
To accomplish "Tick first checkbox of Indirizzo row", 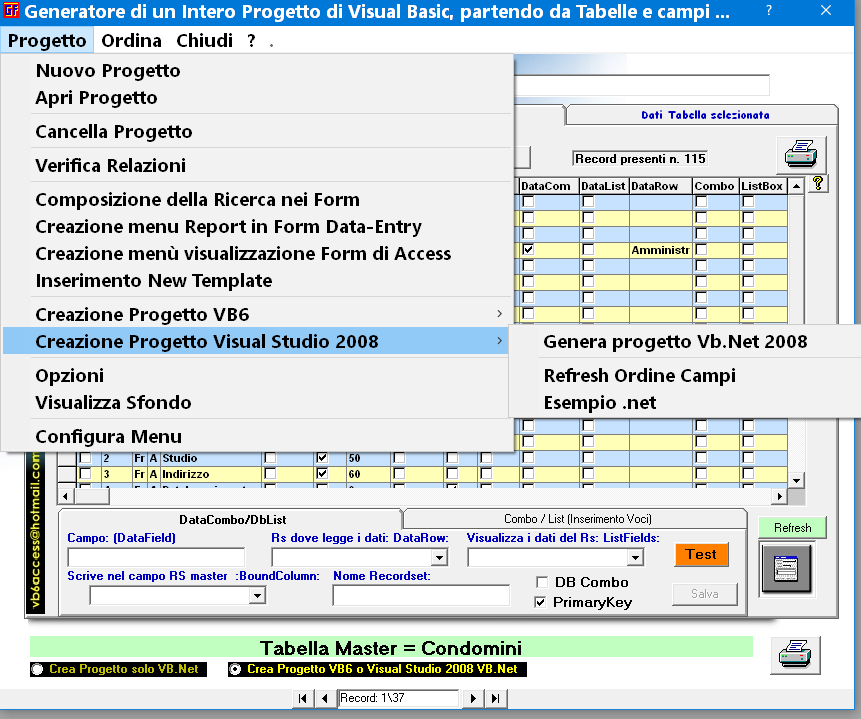I will [85, 473].
